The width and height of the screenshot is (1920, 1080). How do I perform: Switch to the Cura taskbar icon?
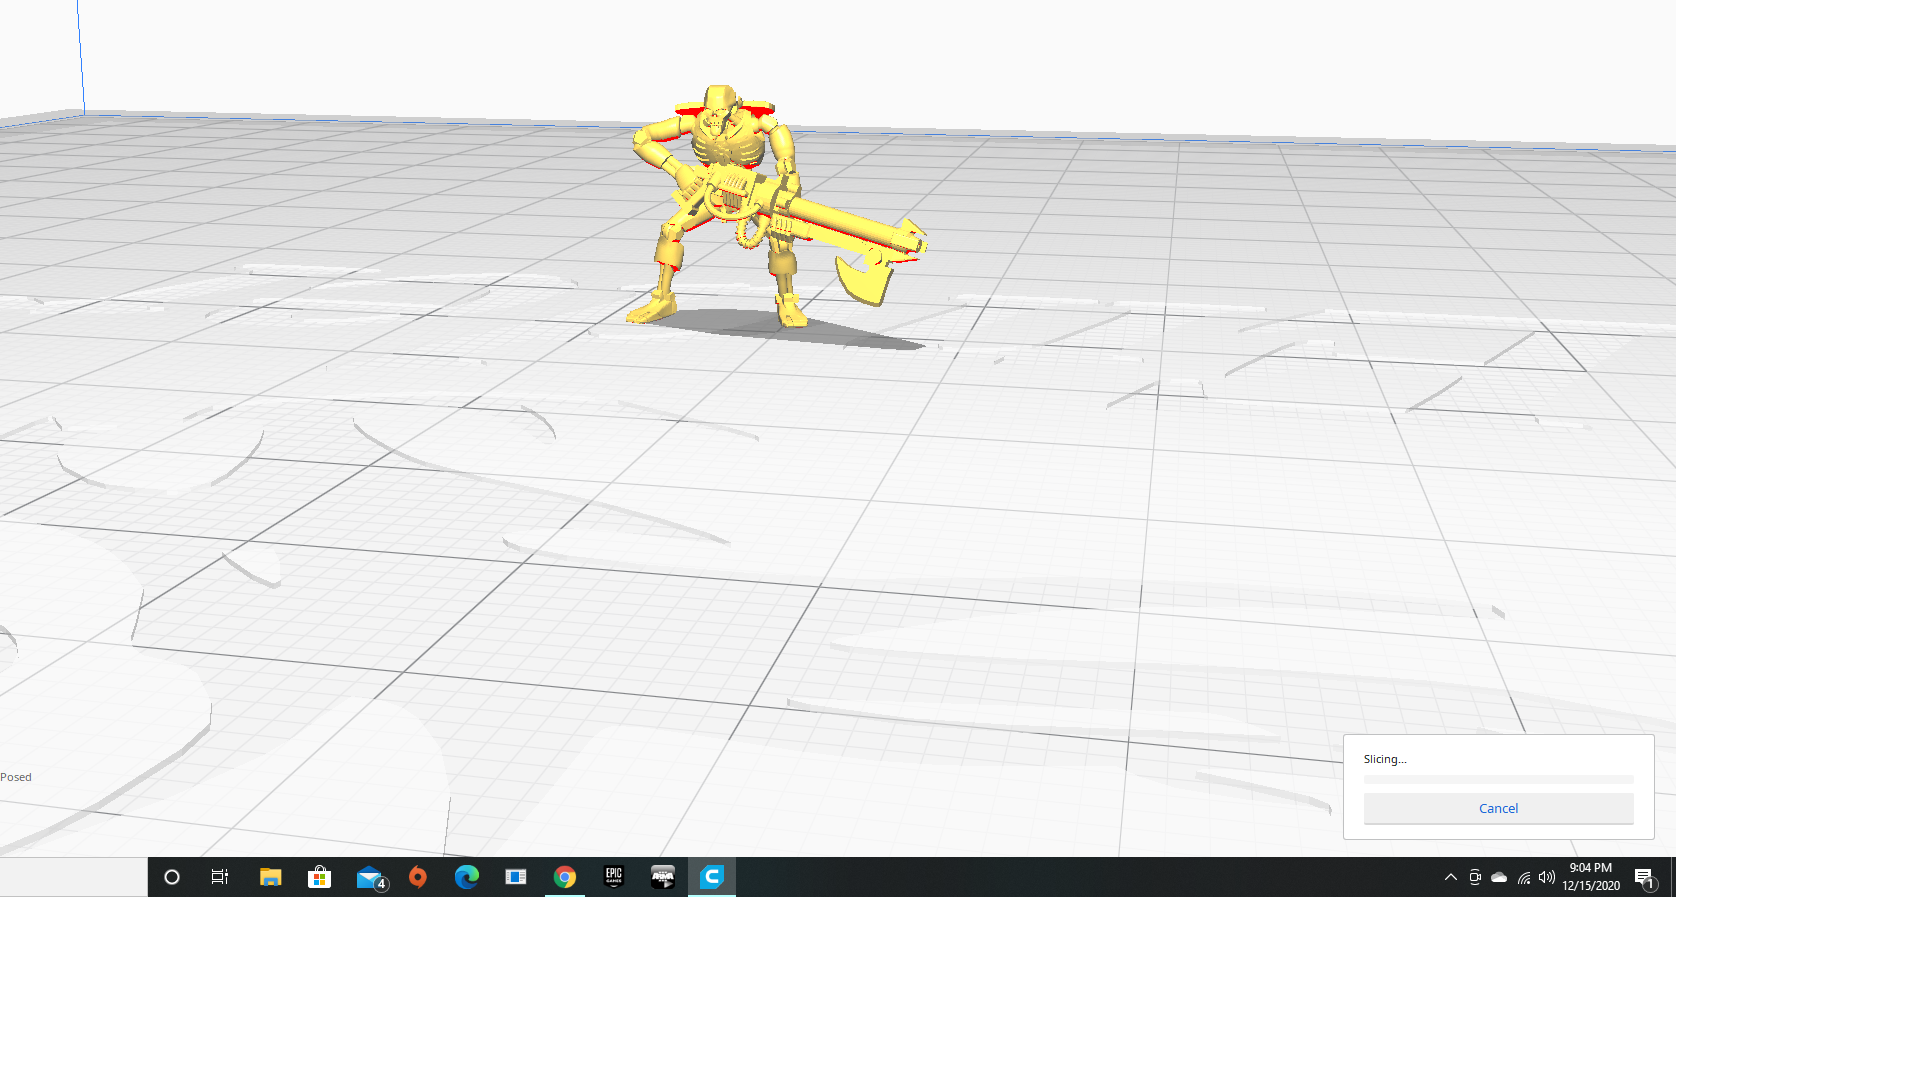coord(712,877)
